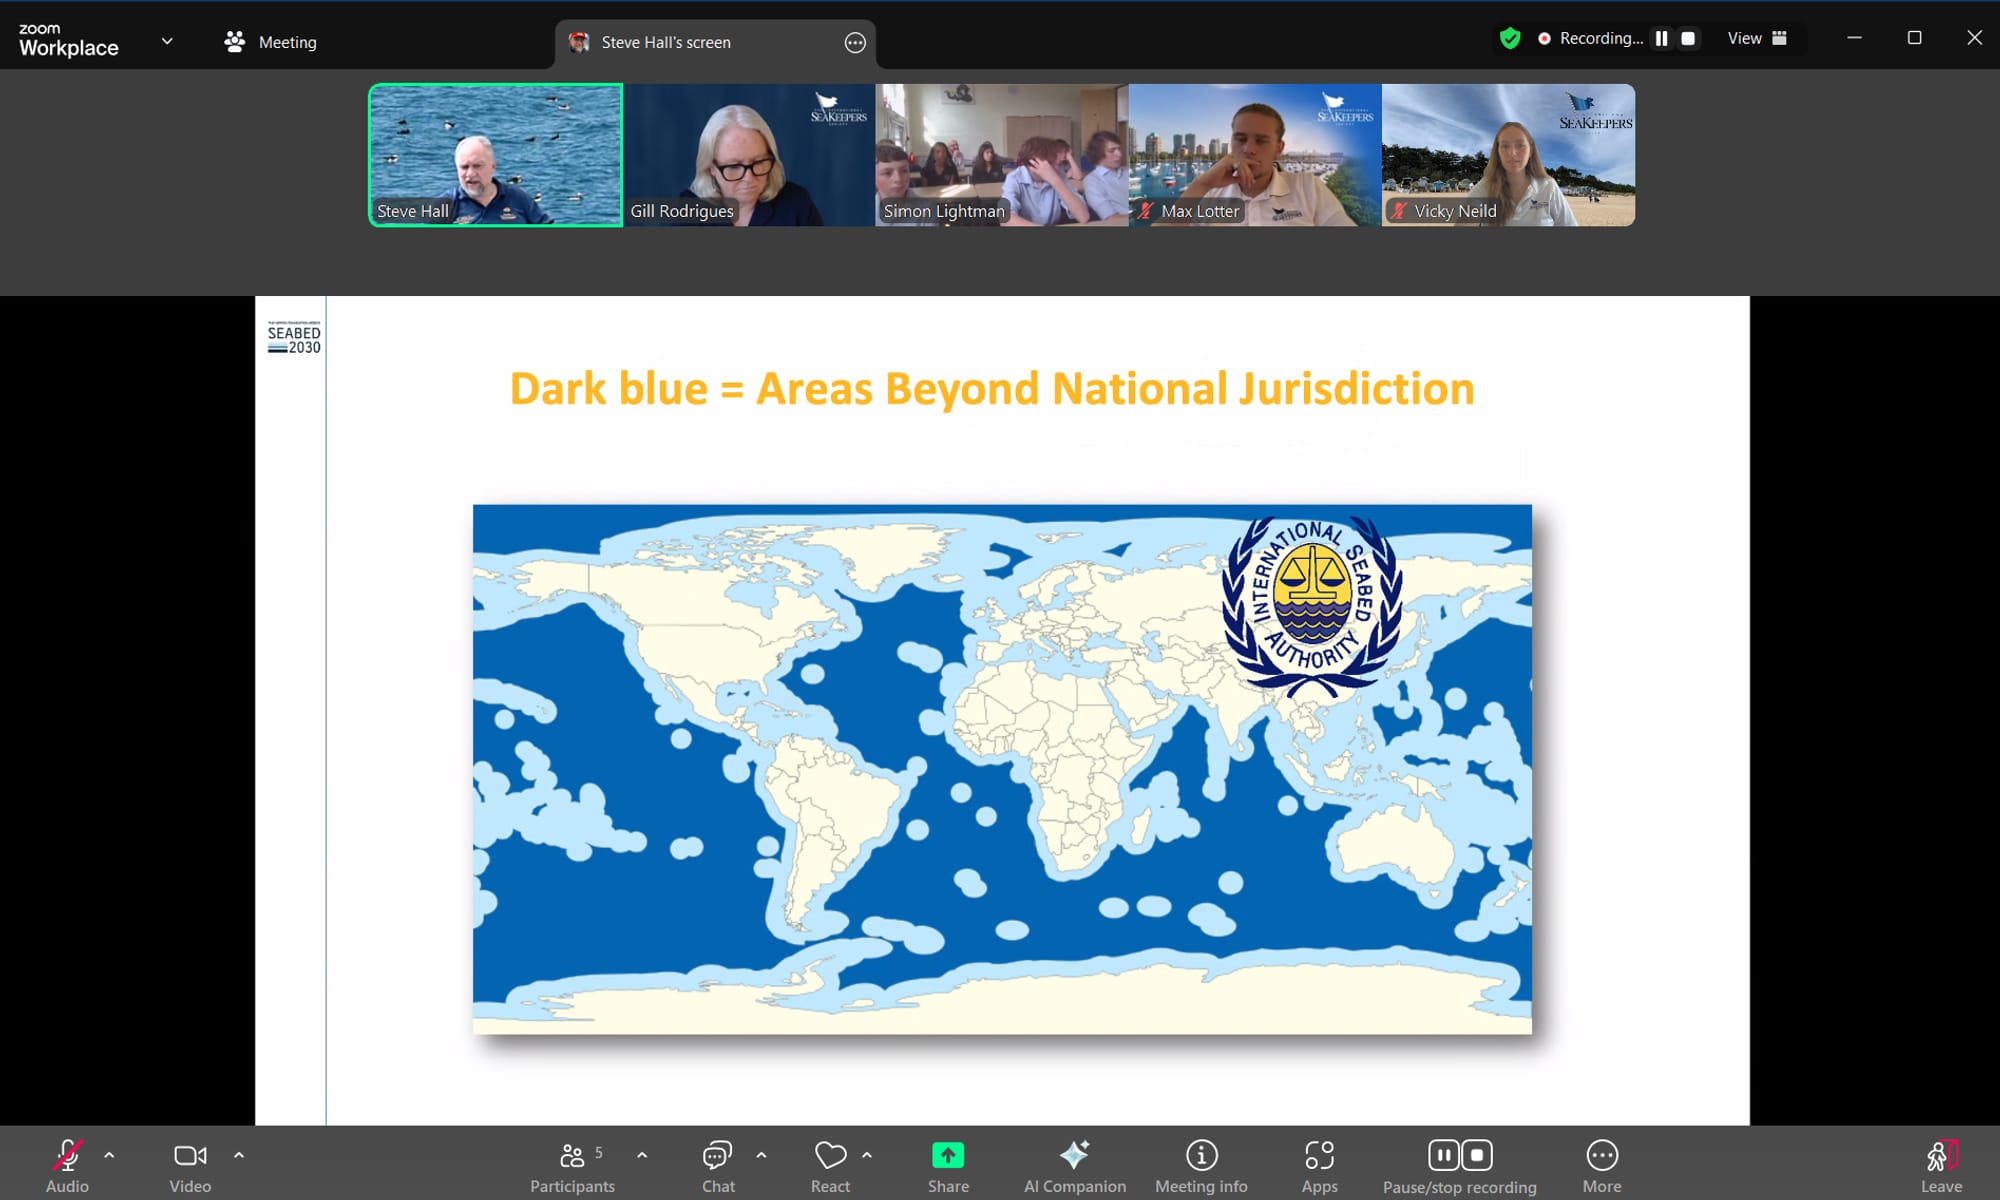Screen dimensions: 2000x1200
Task: Open Meeting info
Action: [1201, 1167]
